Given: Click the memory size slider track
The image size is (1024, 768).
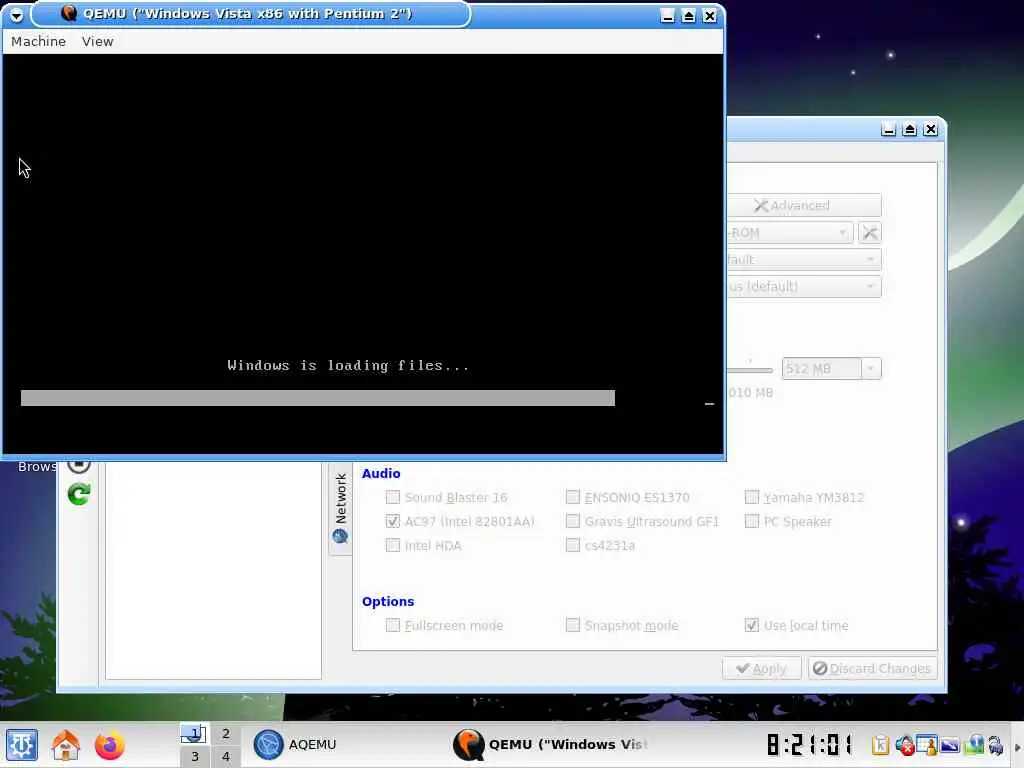Looking at the screenshot, I should (750, 370).
